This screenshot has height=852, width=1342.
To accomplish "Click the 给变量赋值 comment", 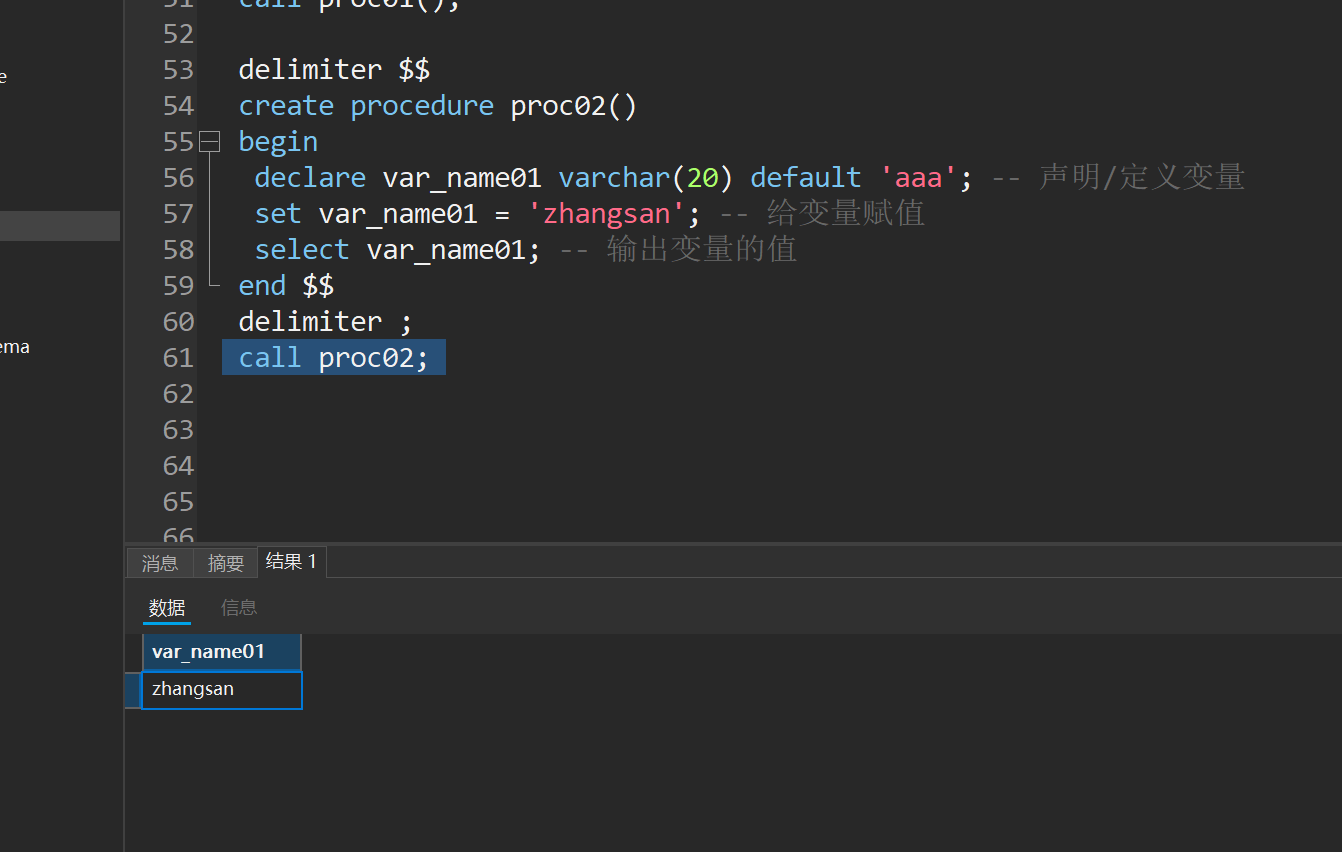I will tap(822, 214).
